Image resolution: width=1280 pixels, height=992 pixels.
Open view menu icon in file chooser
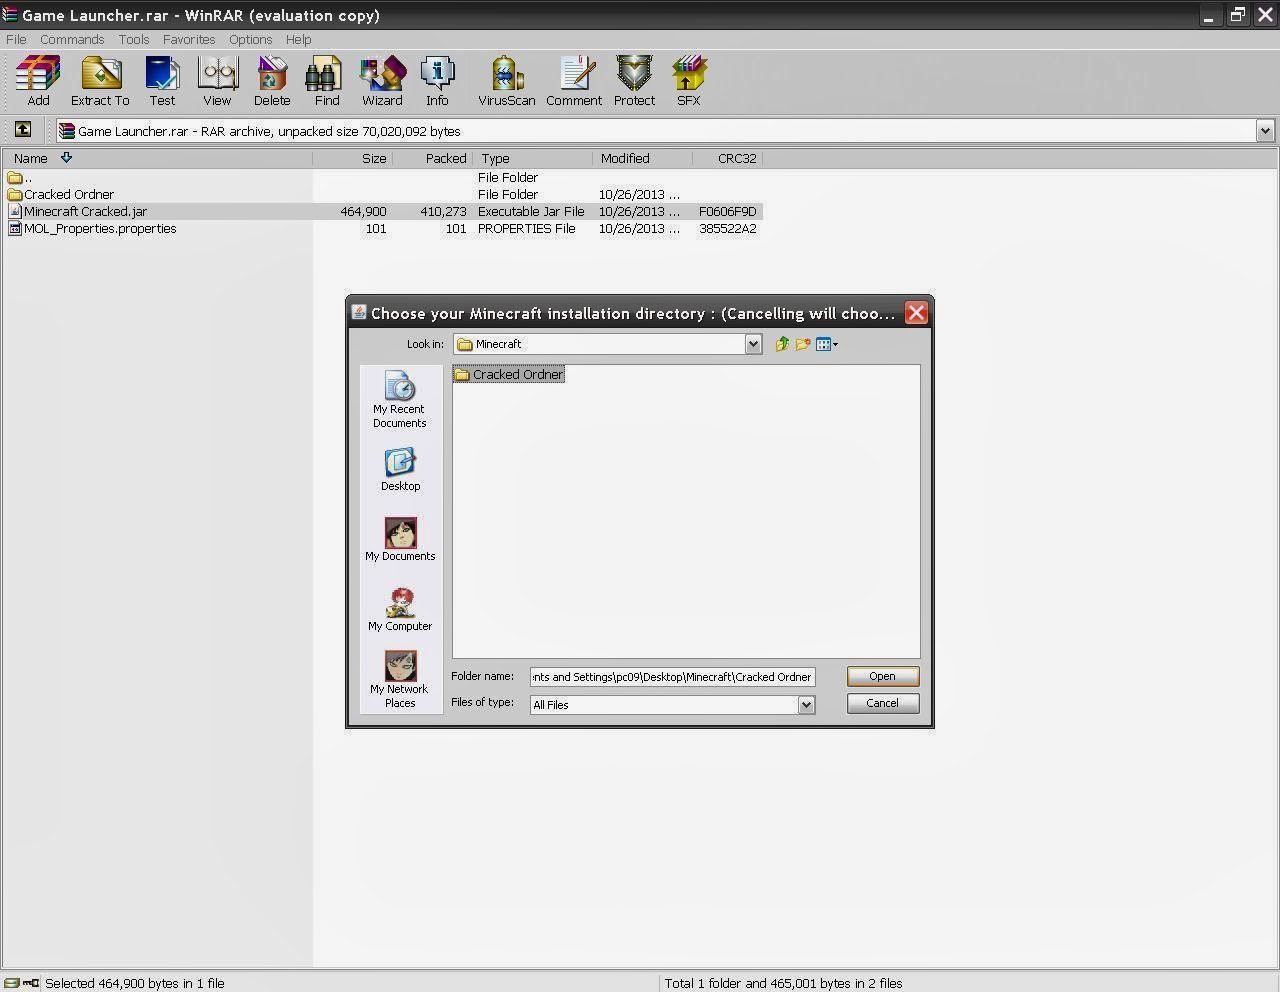tap(827, 344)
